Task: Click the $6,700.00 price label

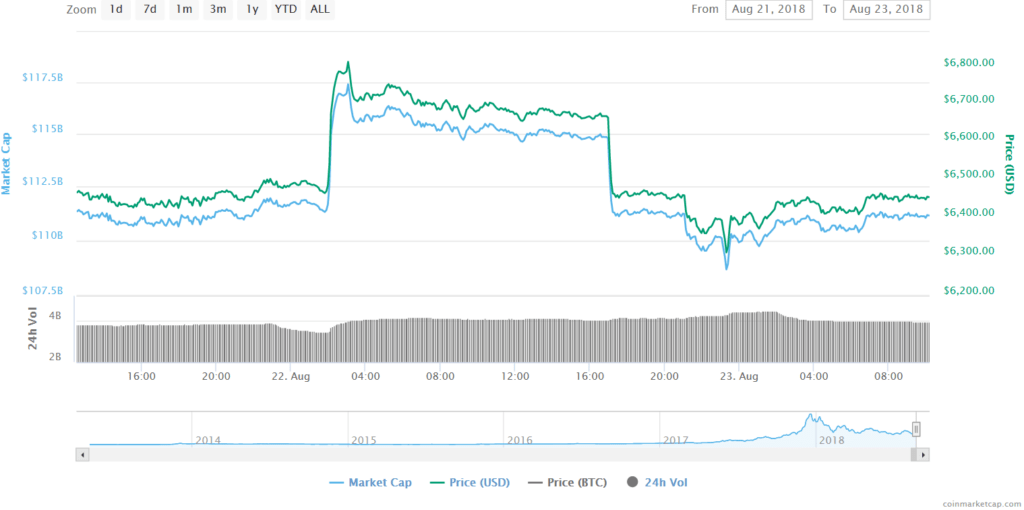Action: pyautogui.click(x=969, y=99)
